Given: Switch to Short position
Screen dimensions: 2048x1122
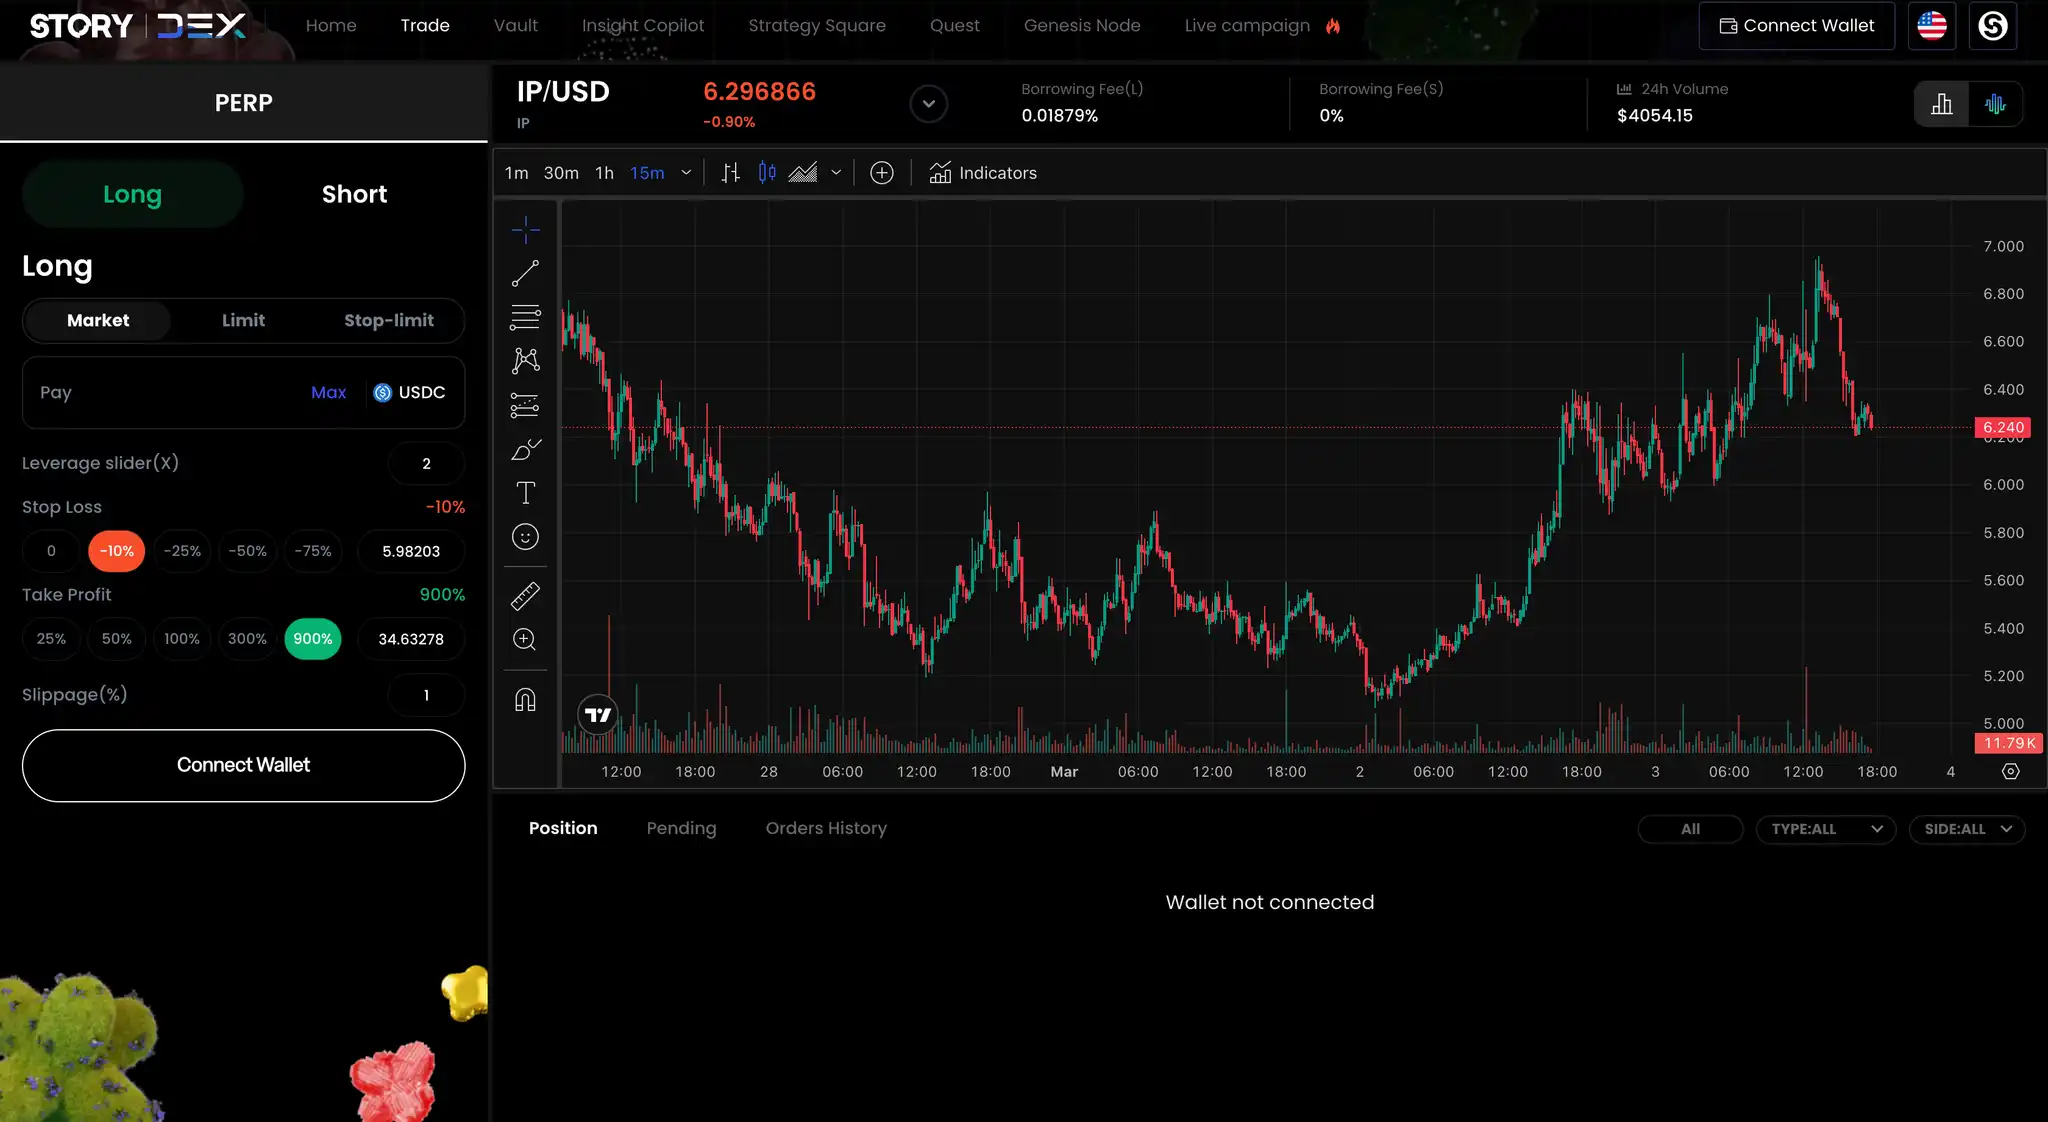Looking at the screenshot, I should [x=354, y=194].
